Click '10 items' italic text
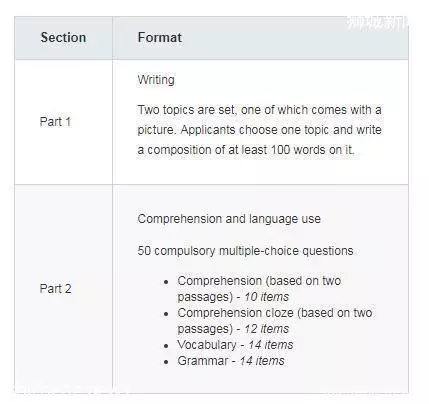 point(266,297)
